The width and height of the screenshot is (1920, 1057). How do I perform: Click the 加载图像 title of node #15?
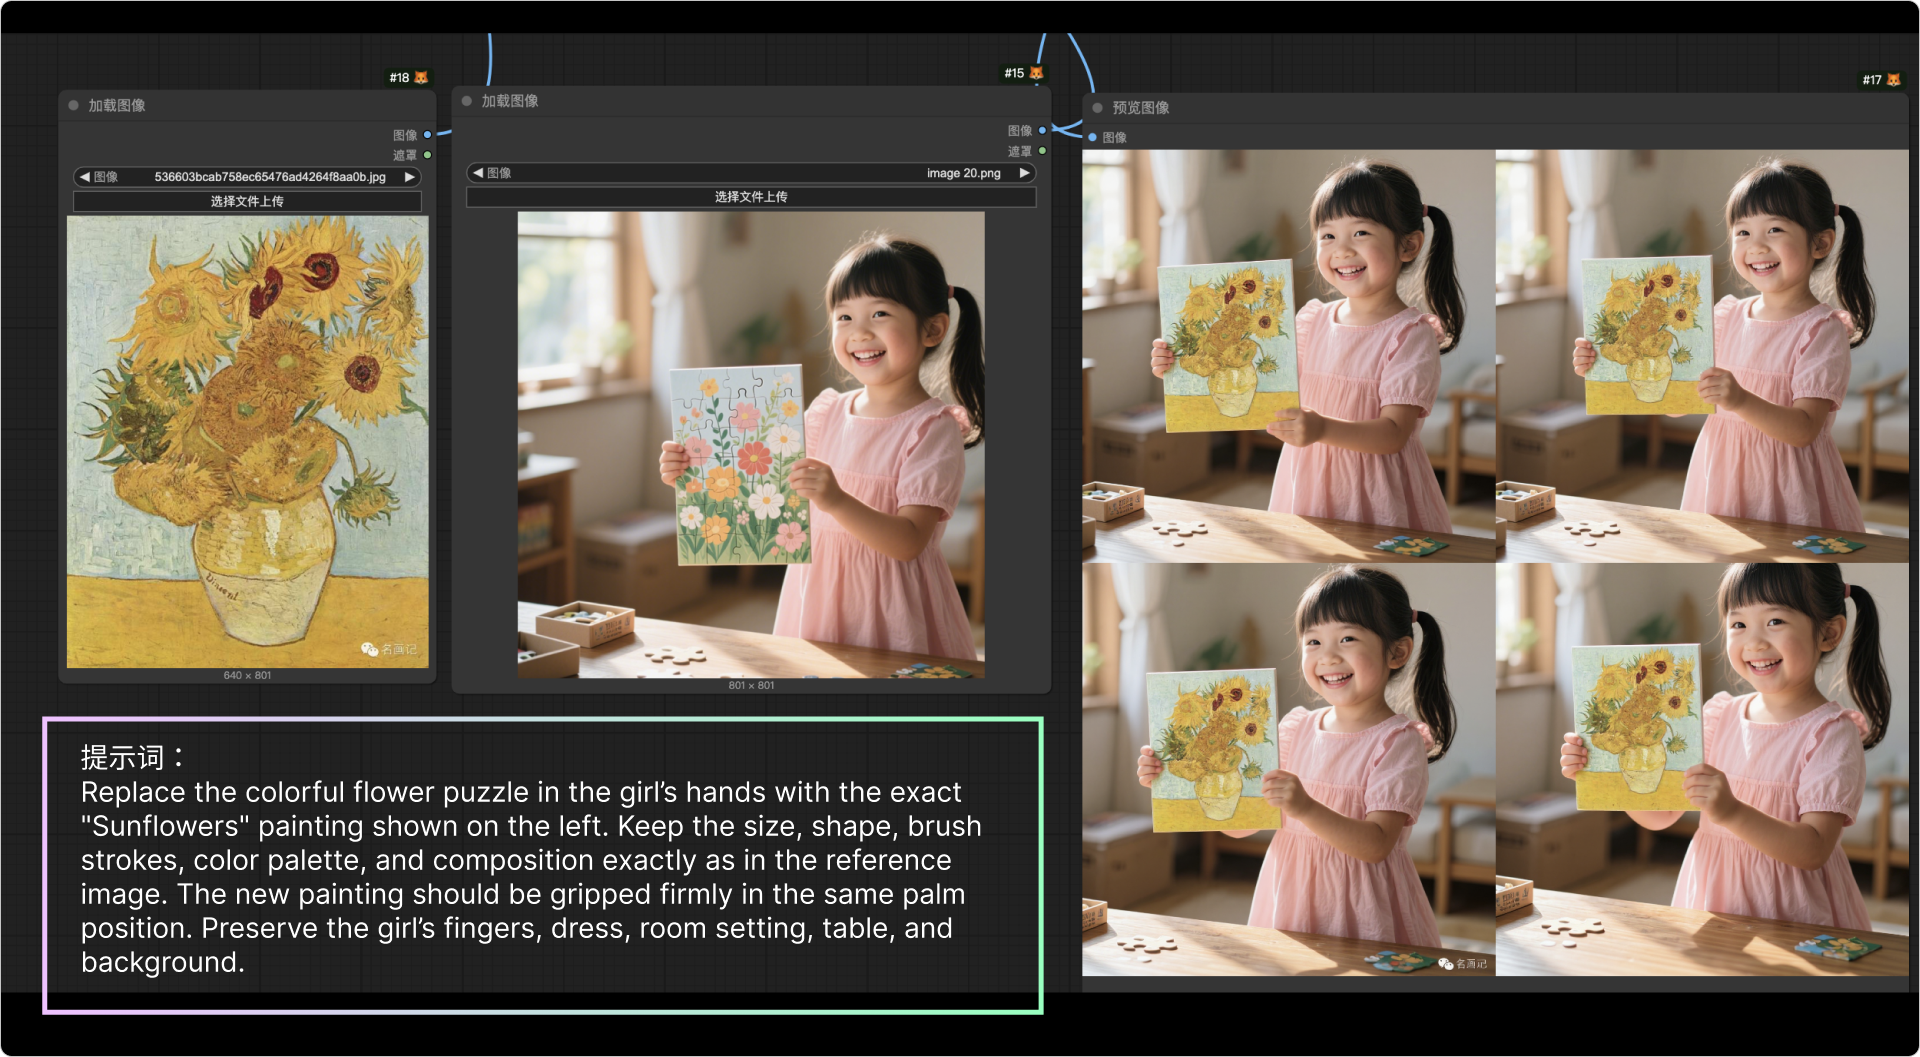[510, 101]
